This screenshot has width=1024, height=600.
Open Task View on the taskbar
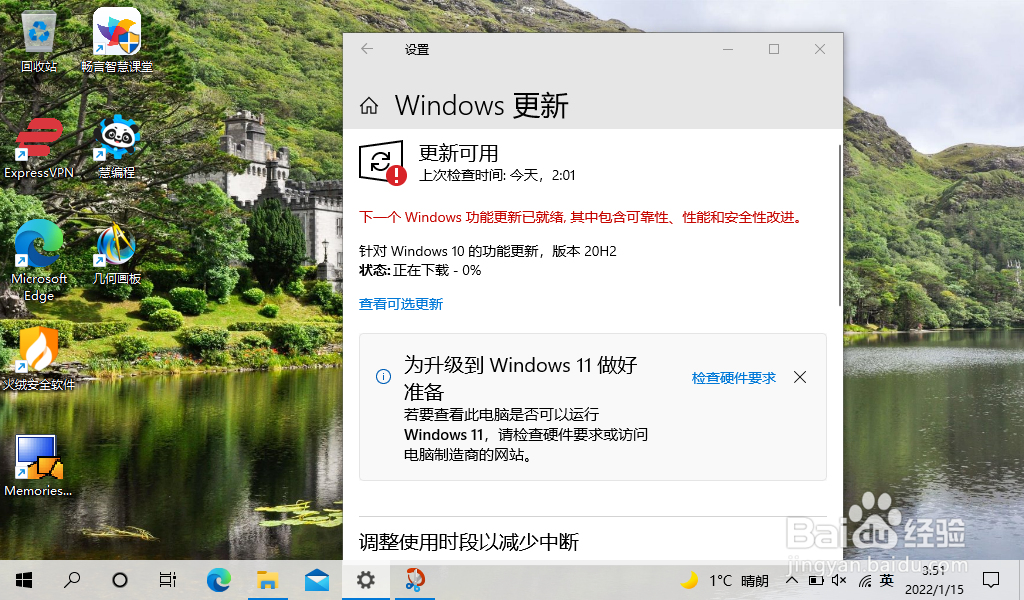(168, 580)
